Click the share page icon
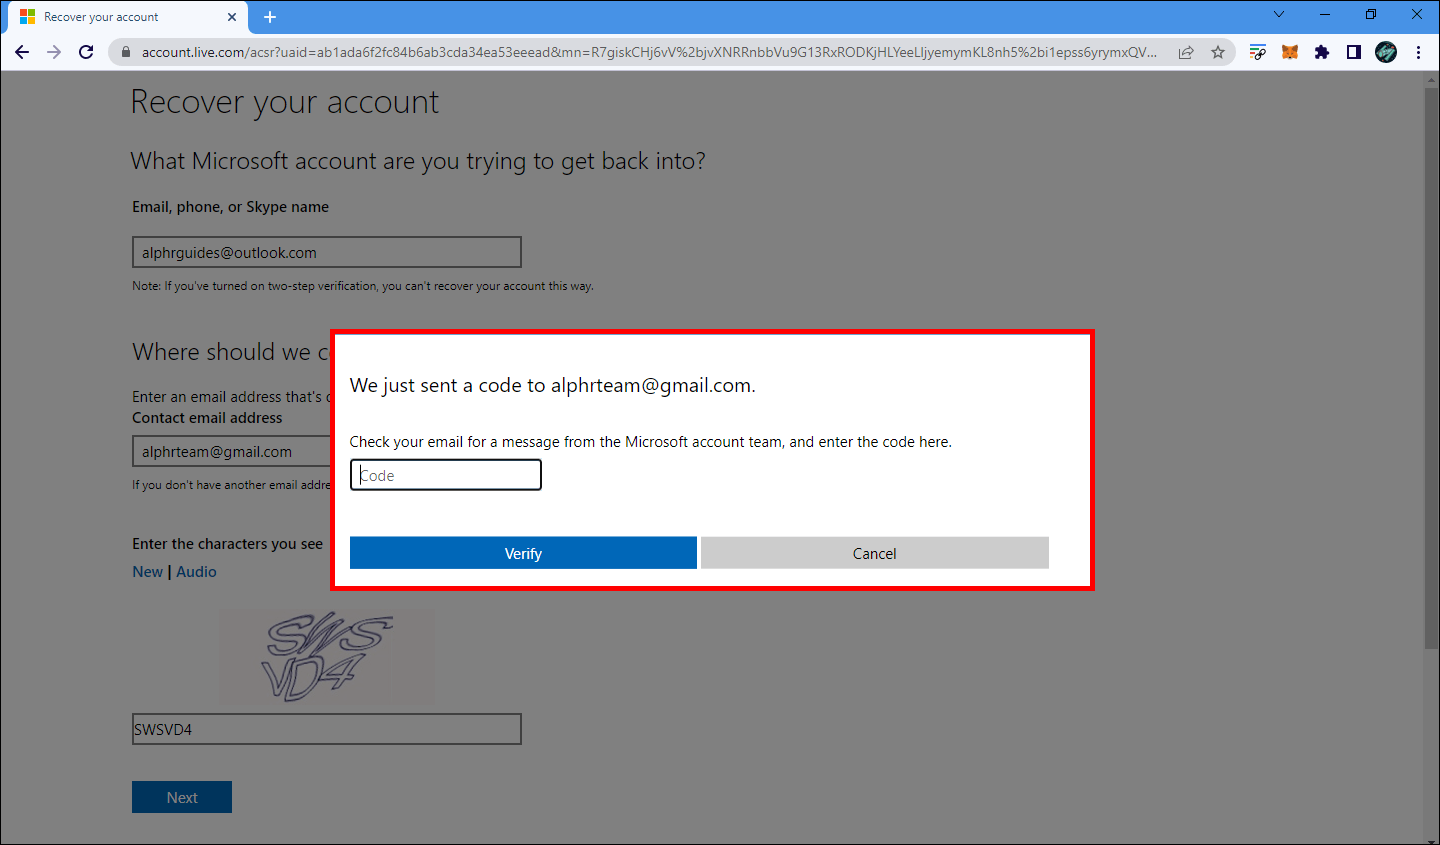The height and width of the screenshot is (845, 1440). (x=1186, y=52)
